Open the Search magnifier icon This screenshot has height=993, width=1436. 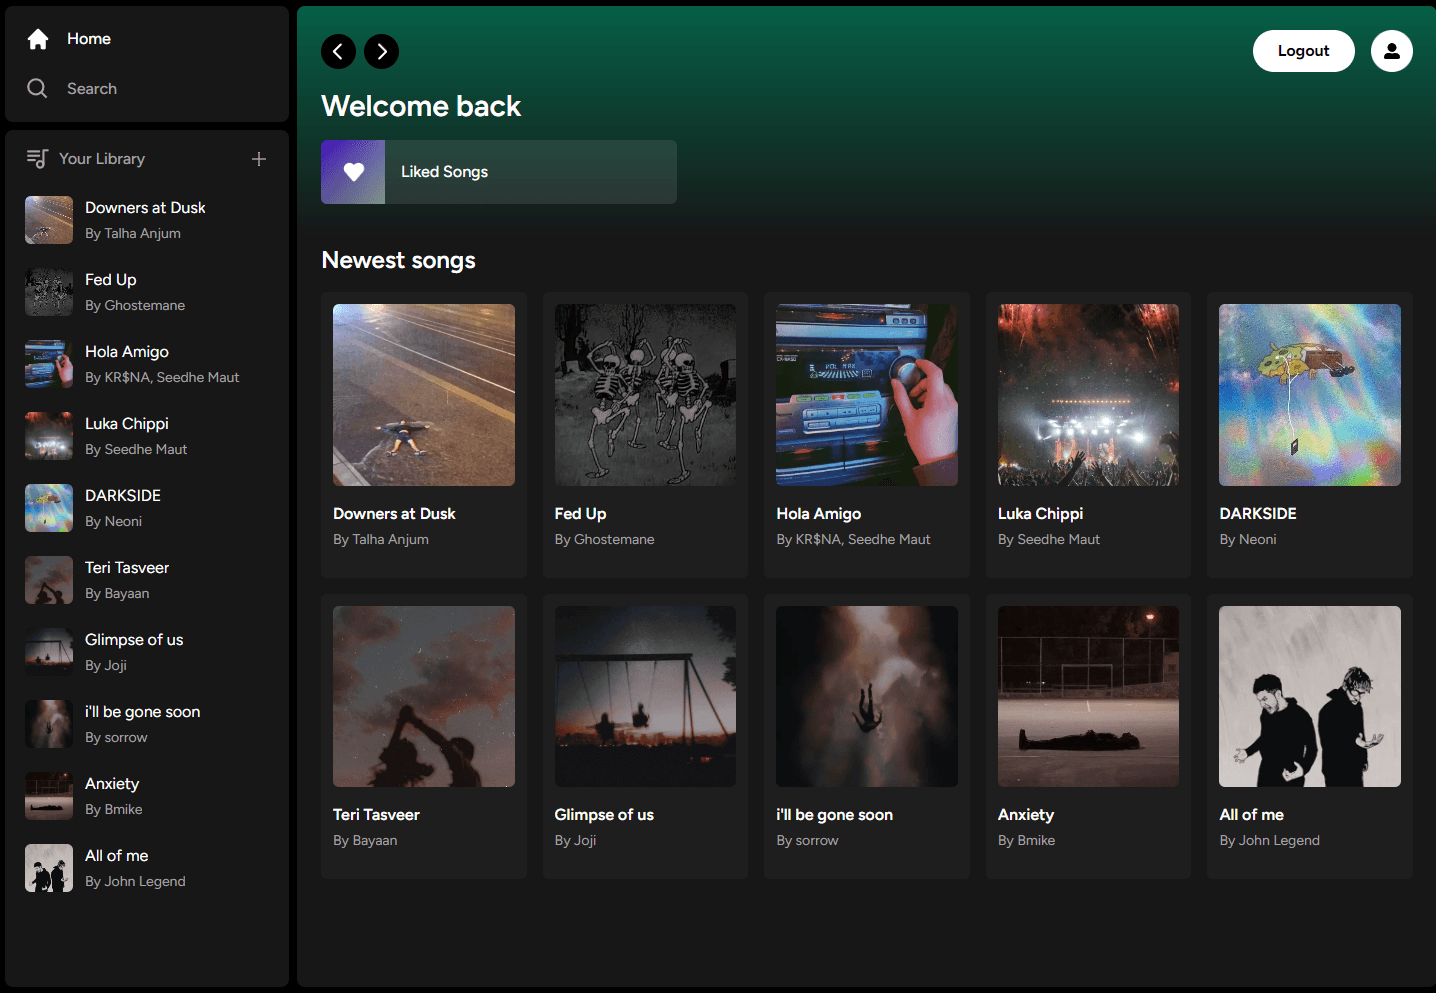pos(37,88)
